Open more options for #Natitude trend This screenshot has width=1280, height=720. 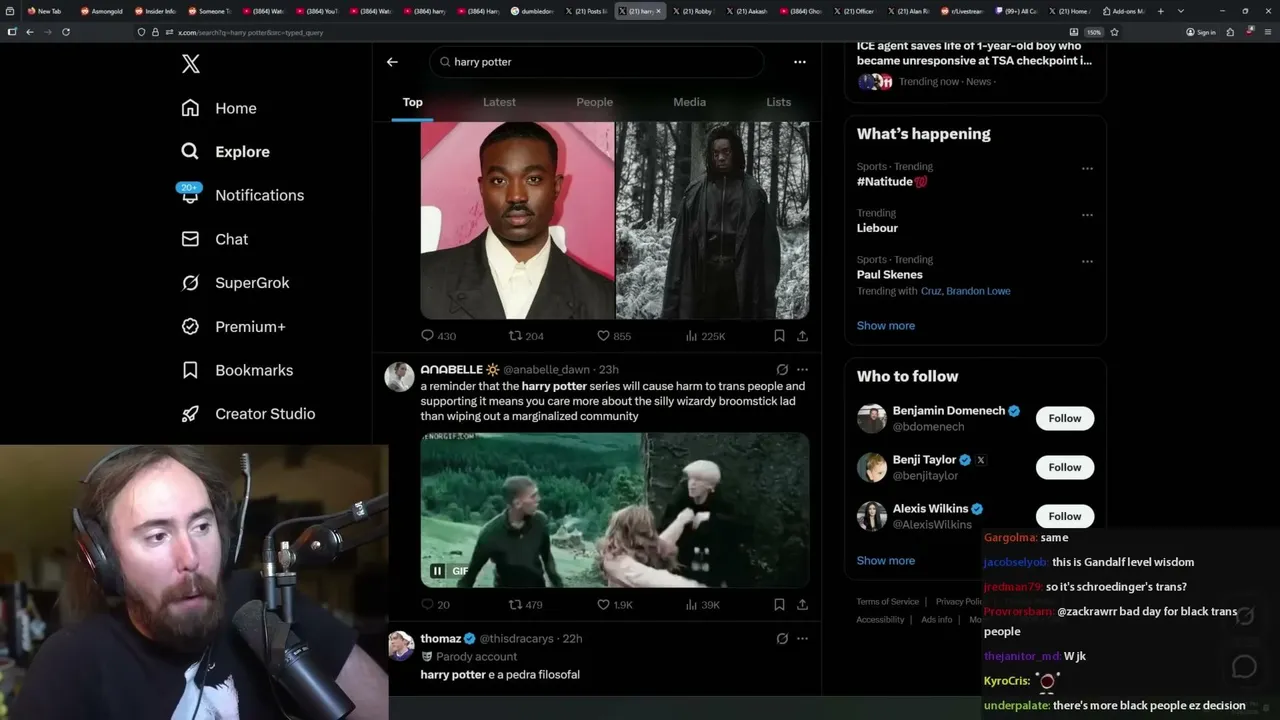[x=1087, y=168]
